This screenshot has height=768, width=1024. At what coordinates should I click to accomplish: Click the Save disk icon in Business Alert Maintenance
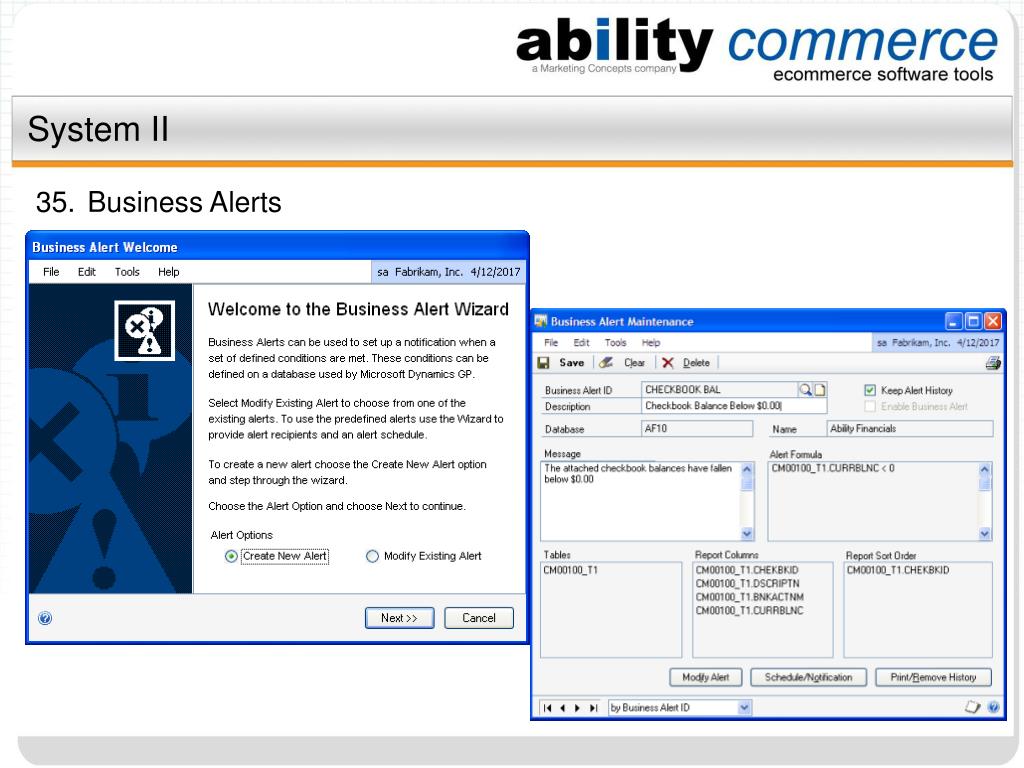543,362
